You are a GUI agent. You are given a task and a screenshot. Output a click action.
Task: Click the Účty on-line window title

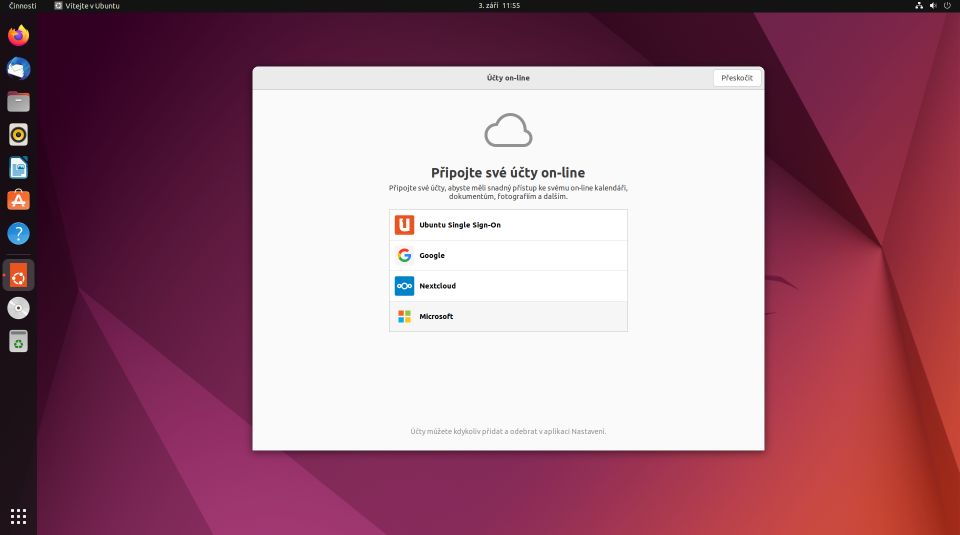pyautogui.click(x=508, y=78)
